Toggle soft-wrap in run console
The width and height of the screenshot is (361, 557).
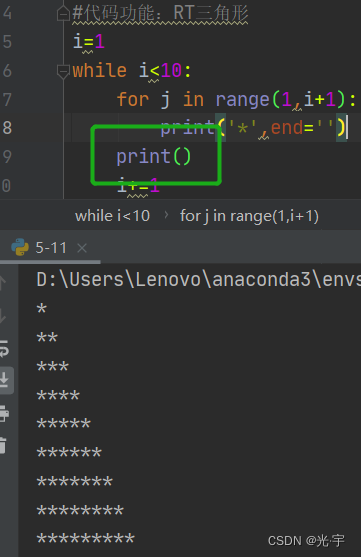tap(4, 348)
